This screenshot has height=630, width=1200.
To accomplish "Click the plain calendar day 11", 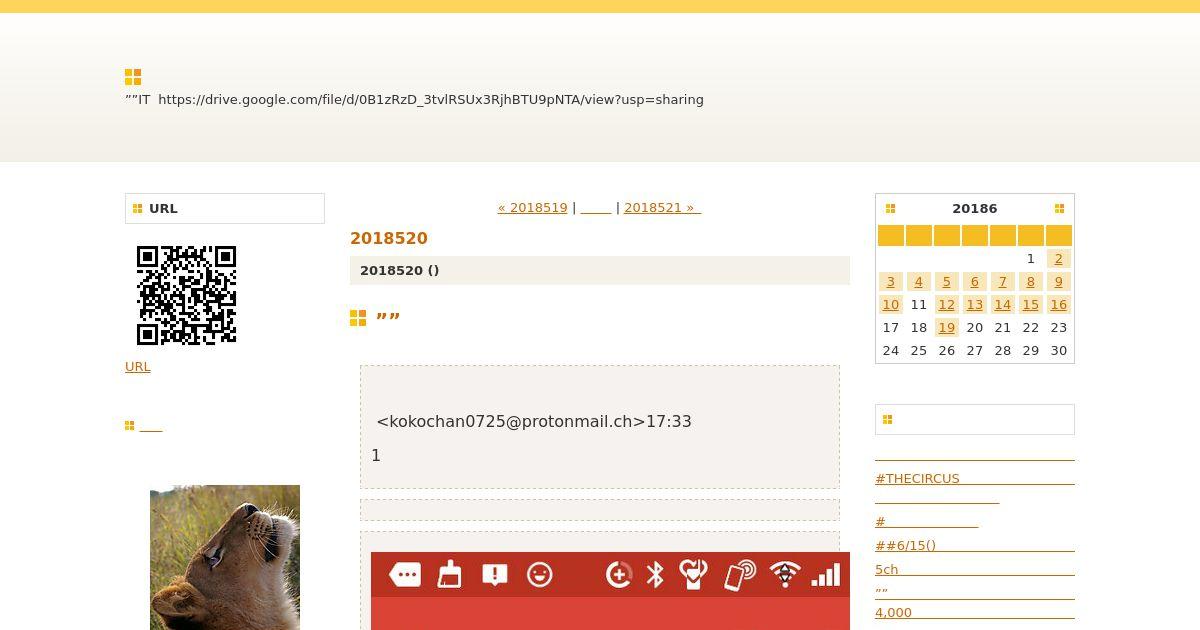I will point(919,305).
